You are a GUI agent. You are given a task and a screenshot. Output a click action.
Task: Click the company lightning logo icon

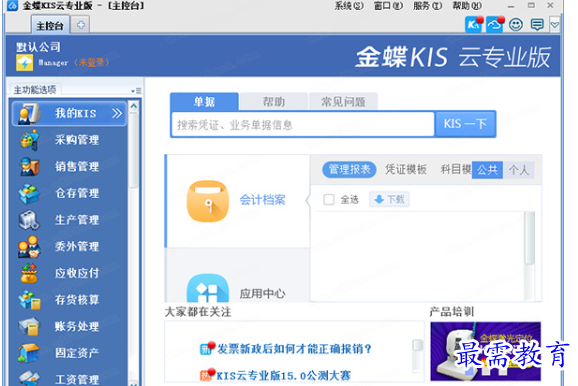[25, 62]
